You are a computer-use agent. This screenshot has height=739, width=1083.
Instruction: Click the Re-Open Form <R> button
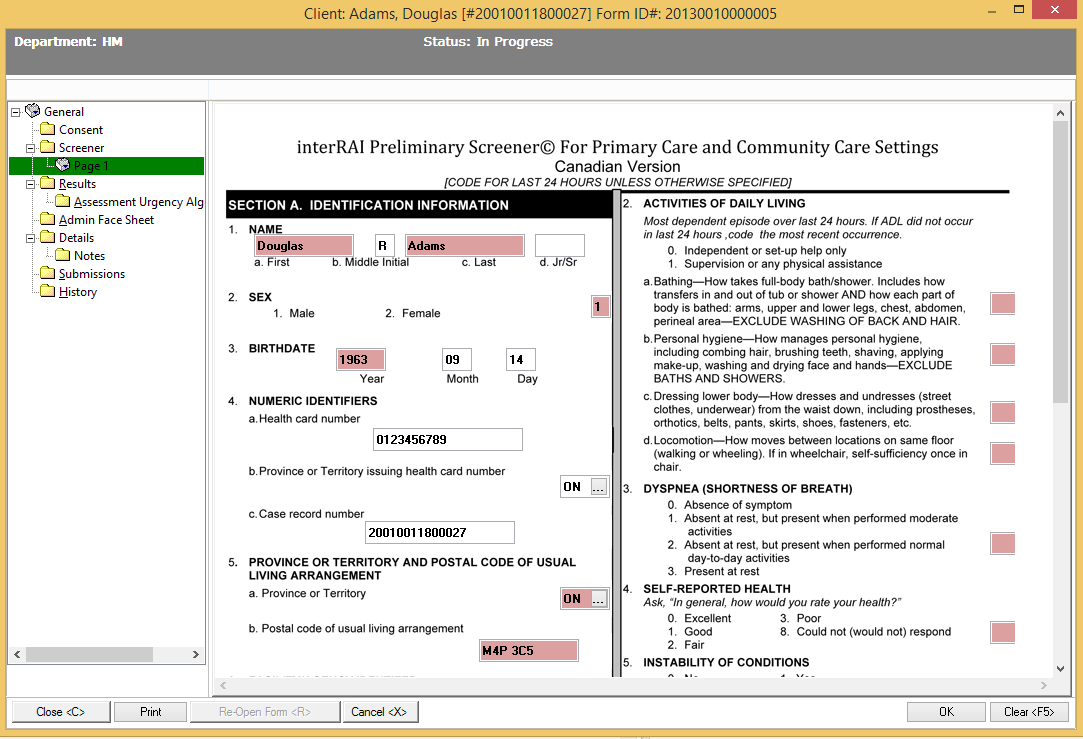tap(265, 711)
